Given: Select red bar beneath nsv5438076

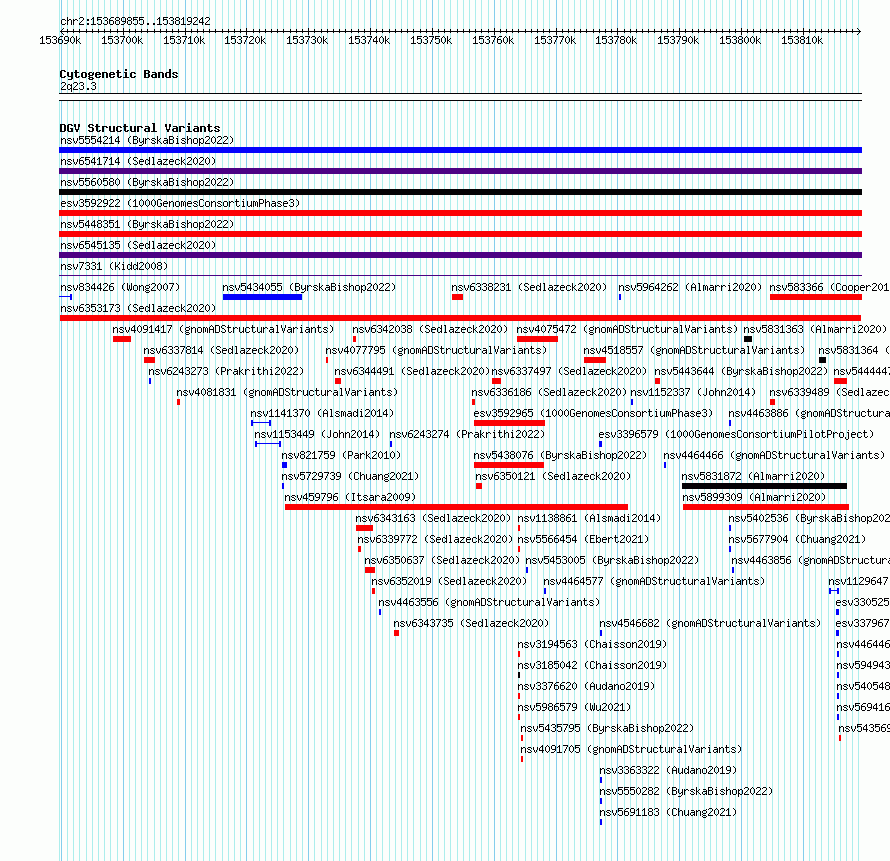Looking at the screenshot, I should point(509,465).
